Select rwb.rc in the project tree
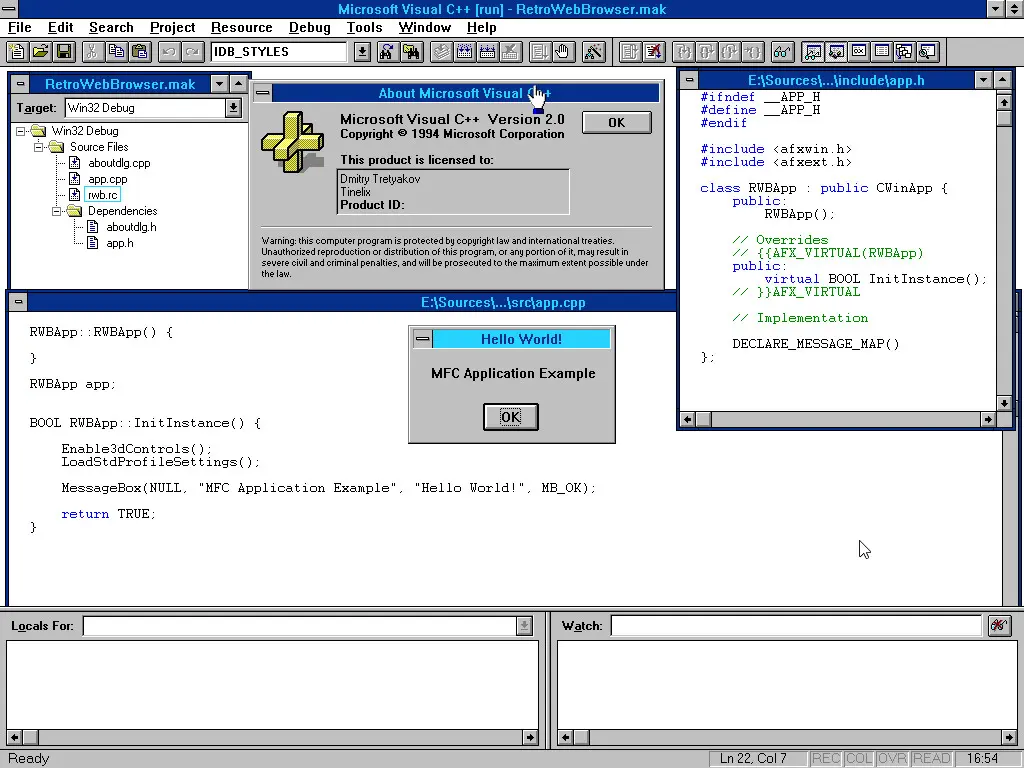Viewport: 1024px width, 768px height. click(103, 195)
